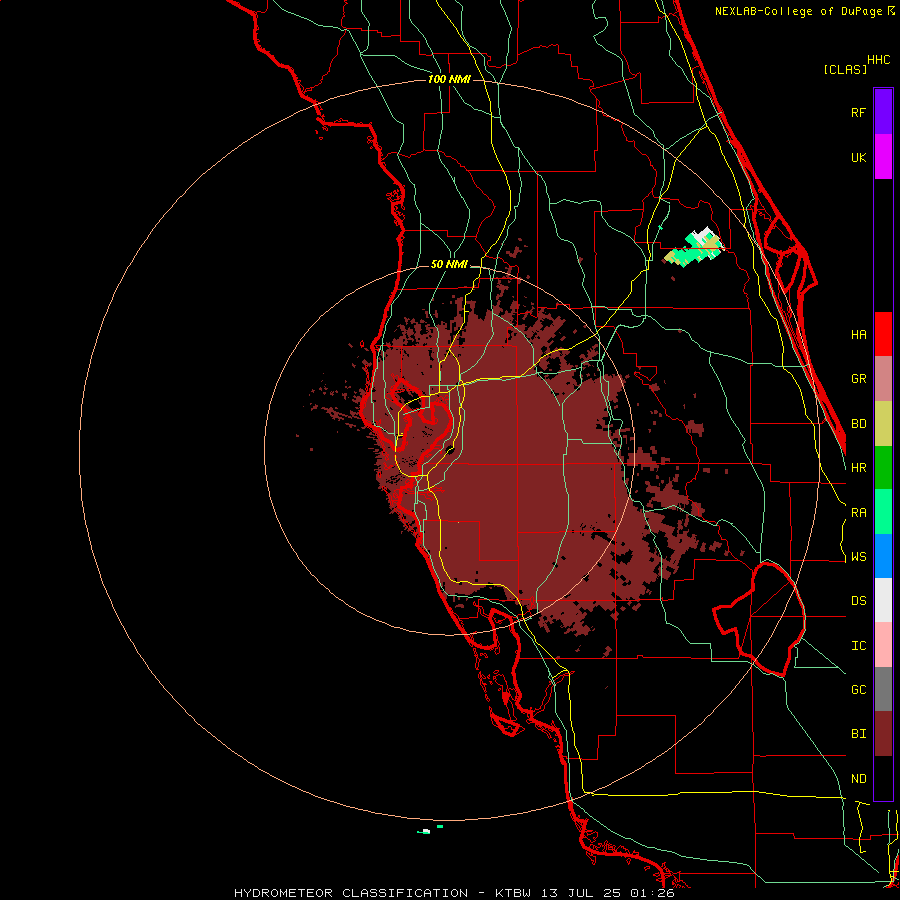Click the 'HA' legend label
The image size is (900, 900).
pyautogui.click(x=858, y=335)
